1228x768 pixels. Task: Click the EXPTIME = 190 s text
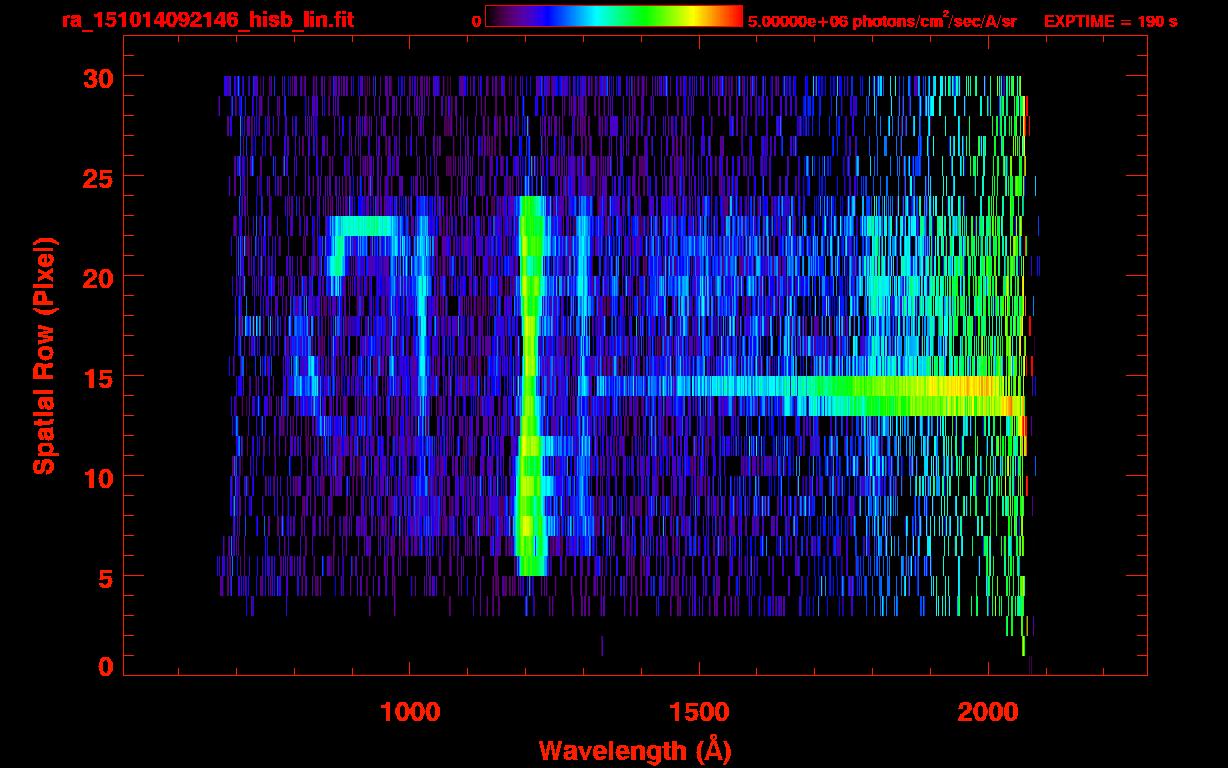click(1110, 20)
